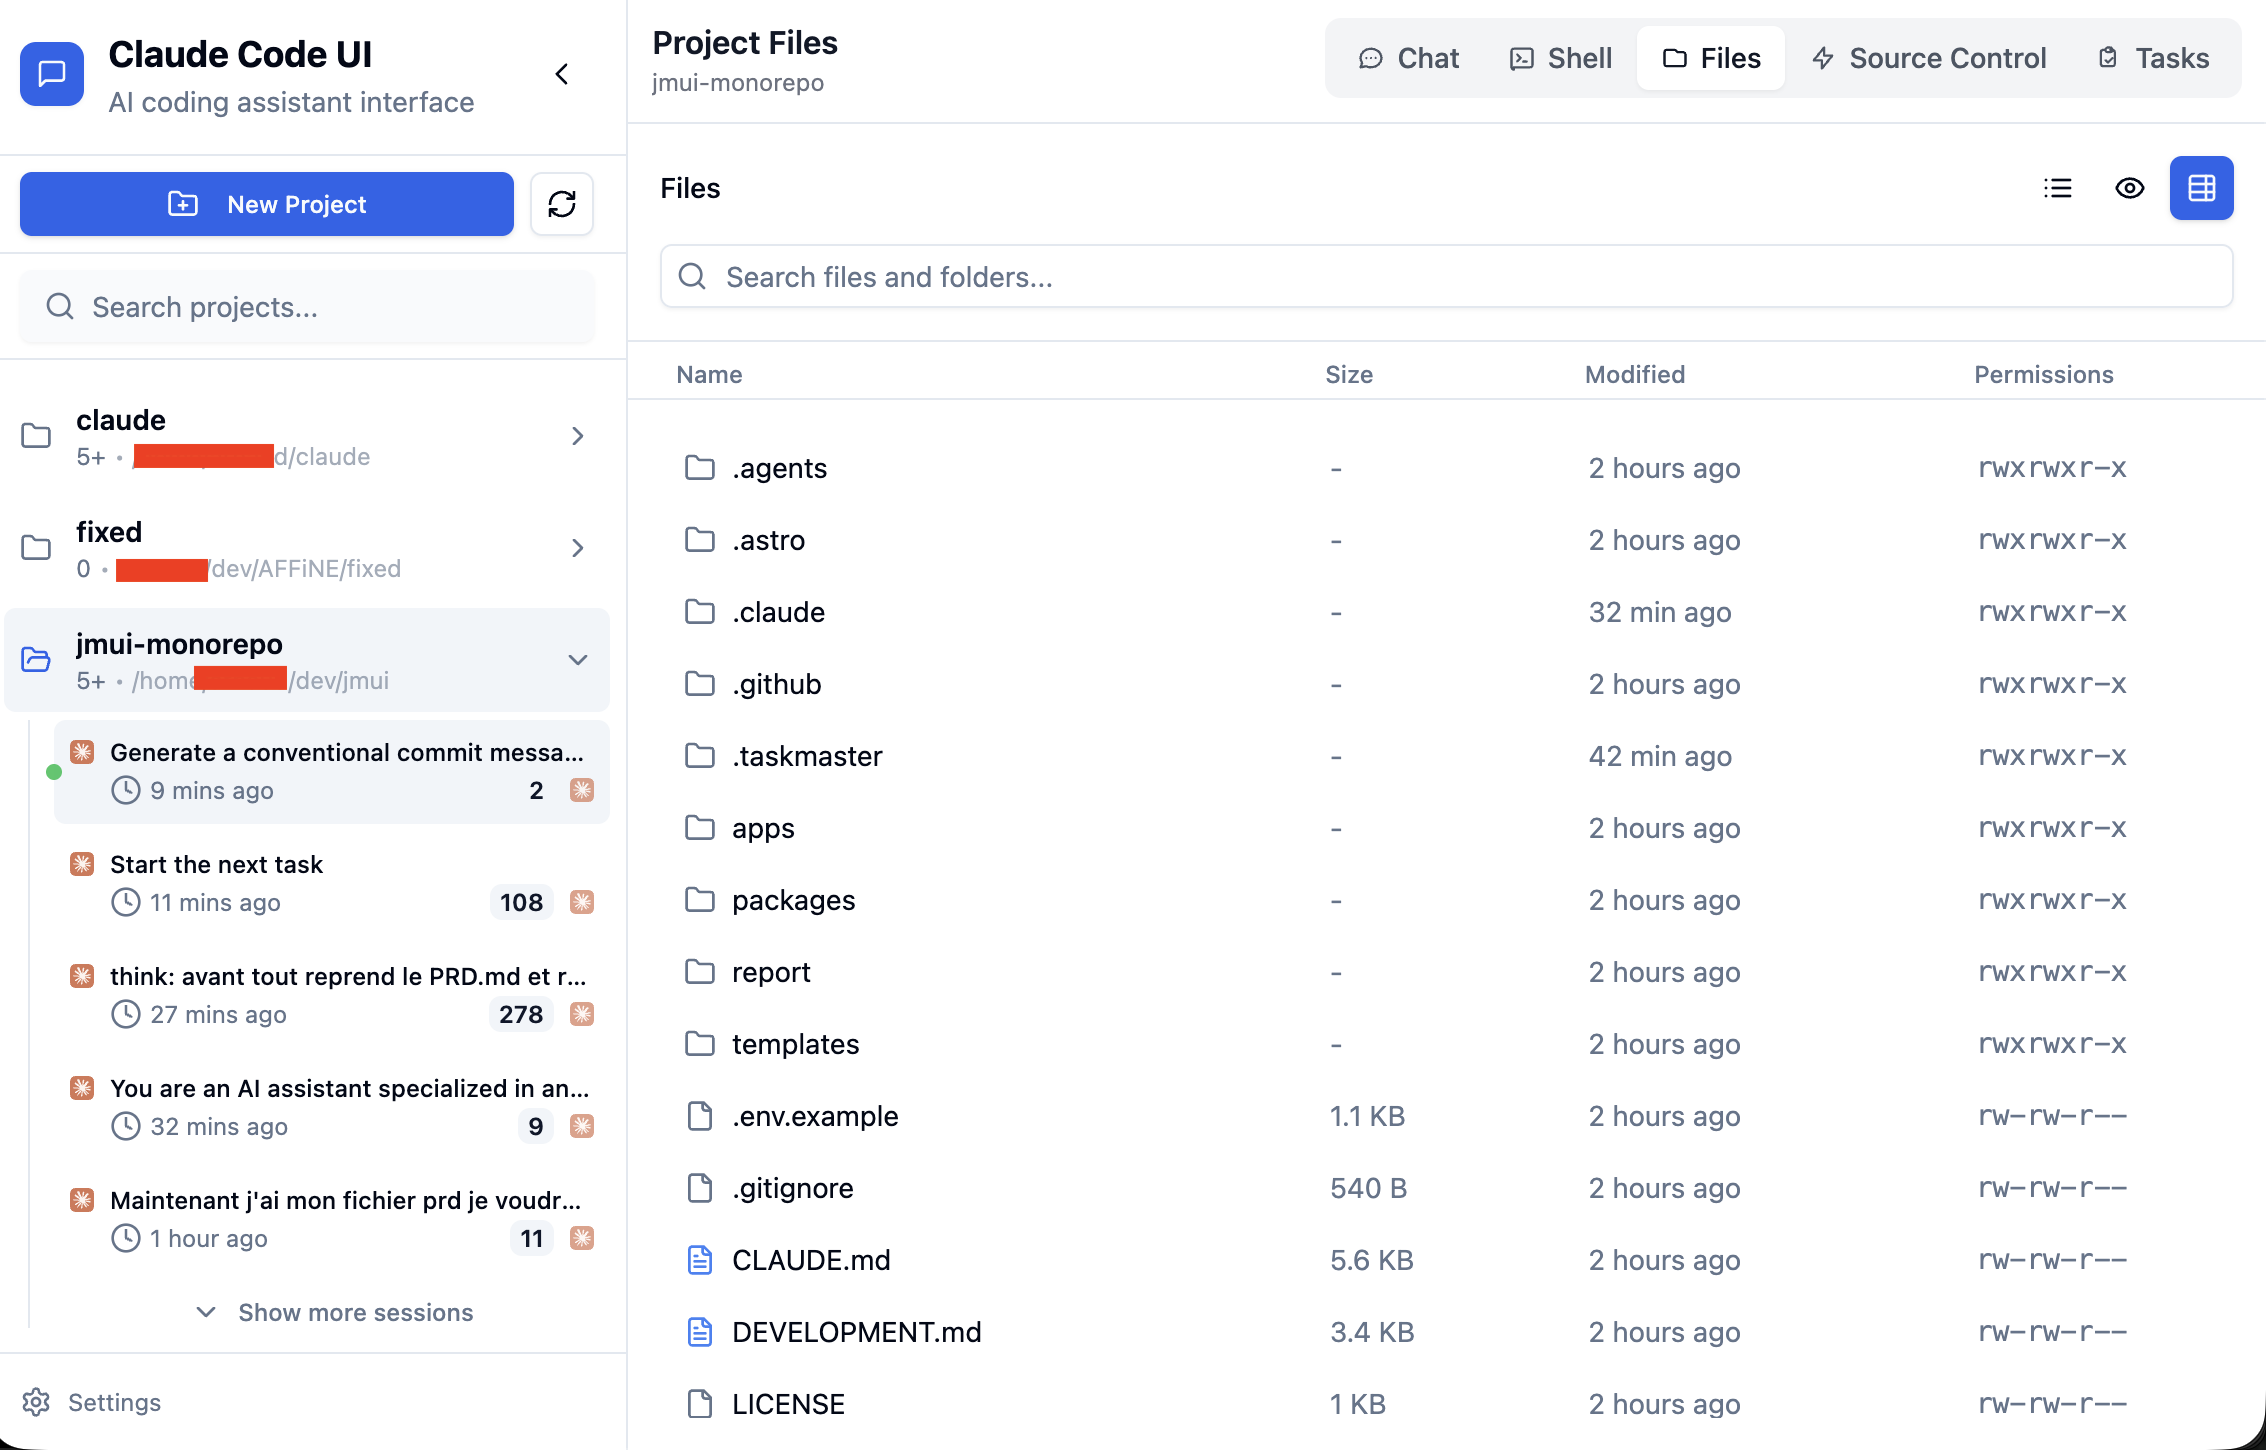Collapse sidebar with left chevron icon
Image resolution: width=2266 pixels, height=1450 pixels.
(x=562, y=74)
